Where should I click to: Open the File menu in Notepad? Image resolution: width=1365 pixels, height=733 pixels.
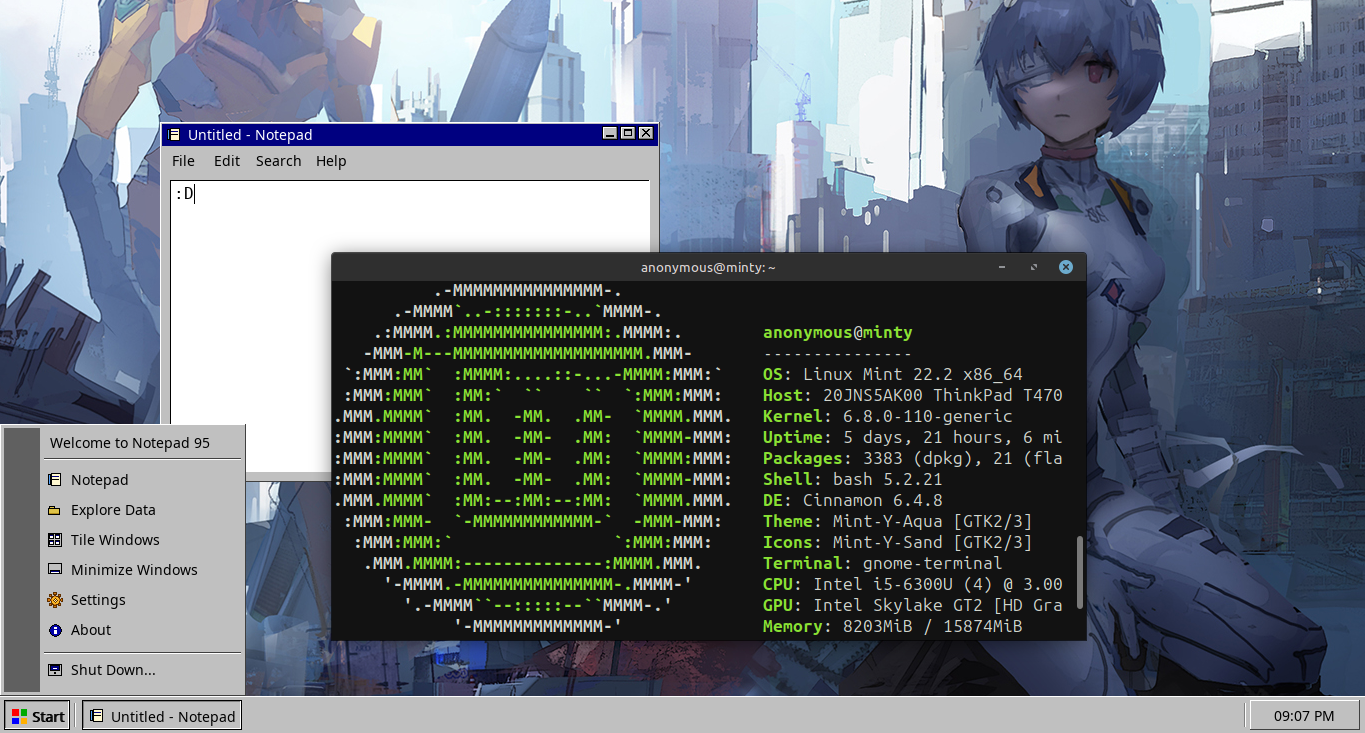coord(183,161)
